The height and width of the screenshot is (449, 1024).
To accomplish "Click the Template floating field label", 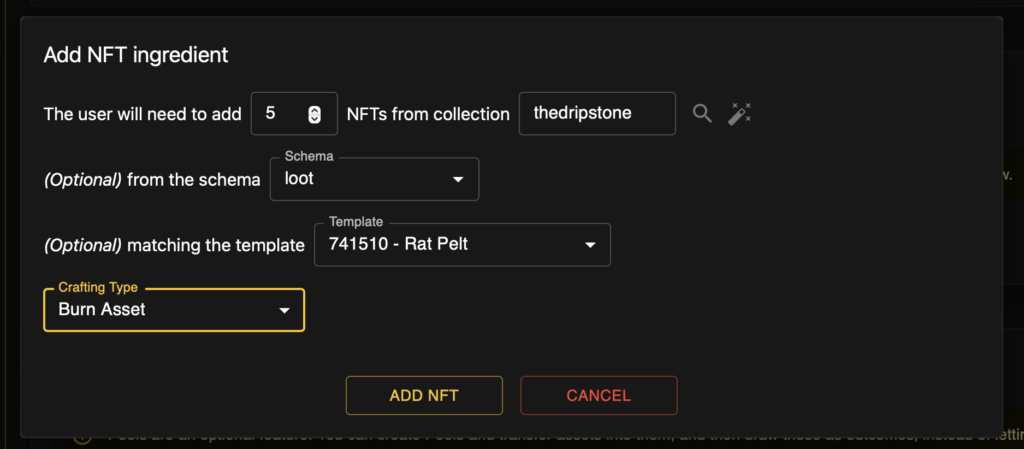I will pos(356,222).
